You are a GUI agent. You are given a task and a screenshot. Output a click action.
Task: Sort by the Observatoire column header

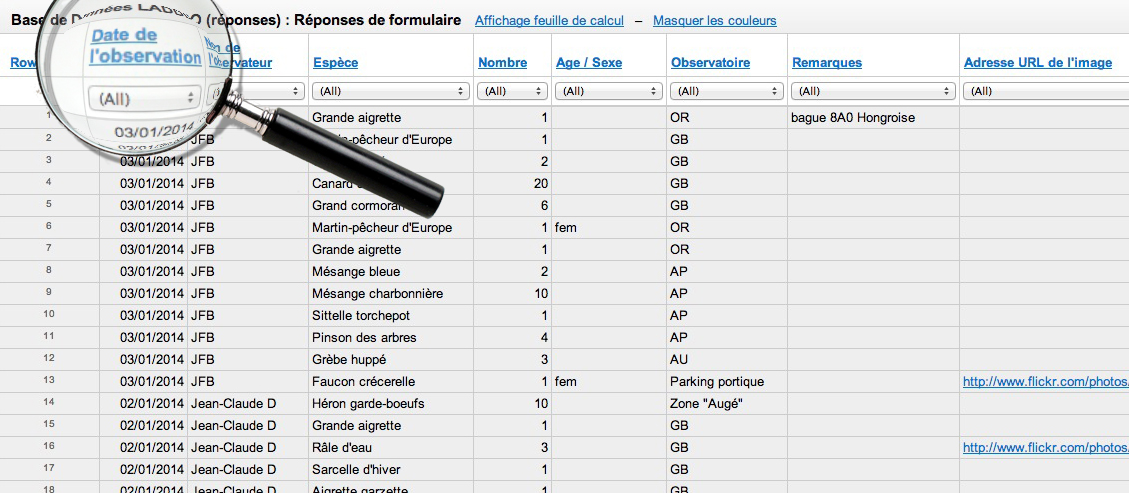710,62
